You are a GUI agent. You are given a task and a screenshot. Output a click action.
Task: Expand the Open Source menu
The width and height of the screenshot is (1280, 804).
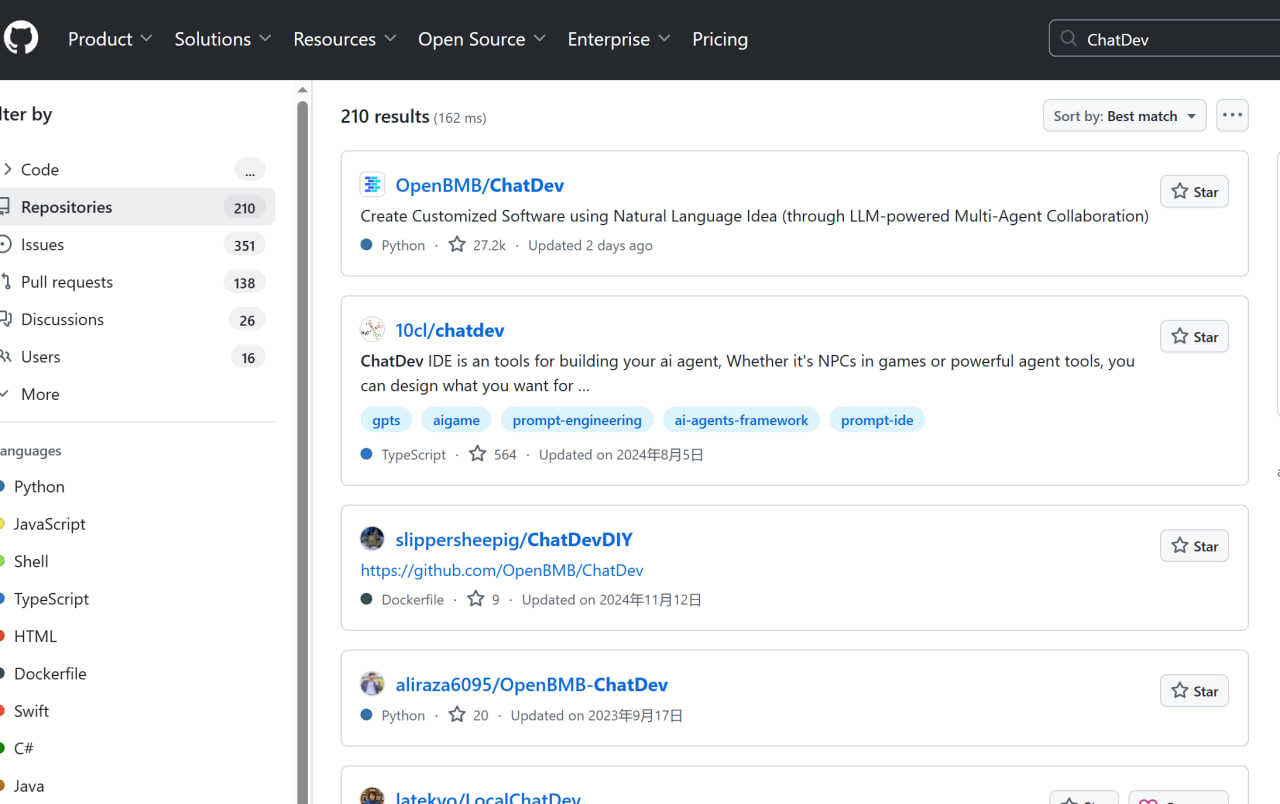click(482, 39)
